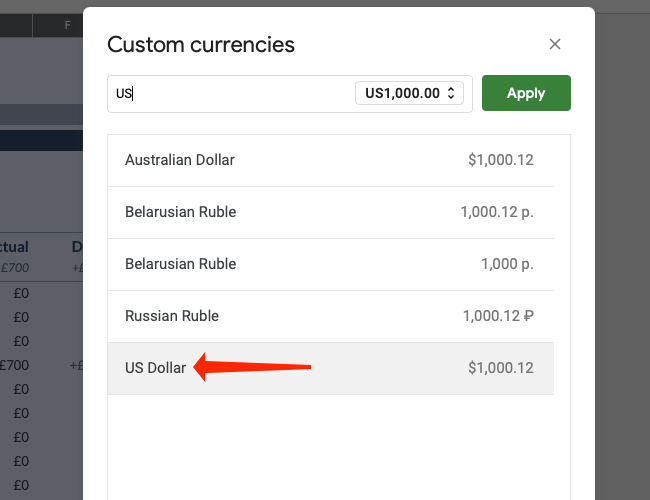Click the $1,000.12 sample beside US Dollar
Image resolution: width=650 pixels, height=500 pixels.
pos(500,368)
